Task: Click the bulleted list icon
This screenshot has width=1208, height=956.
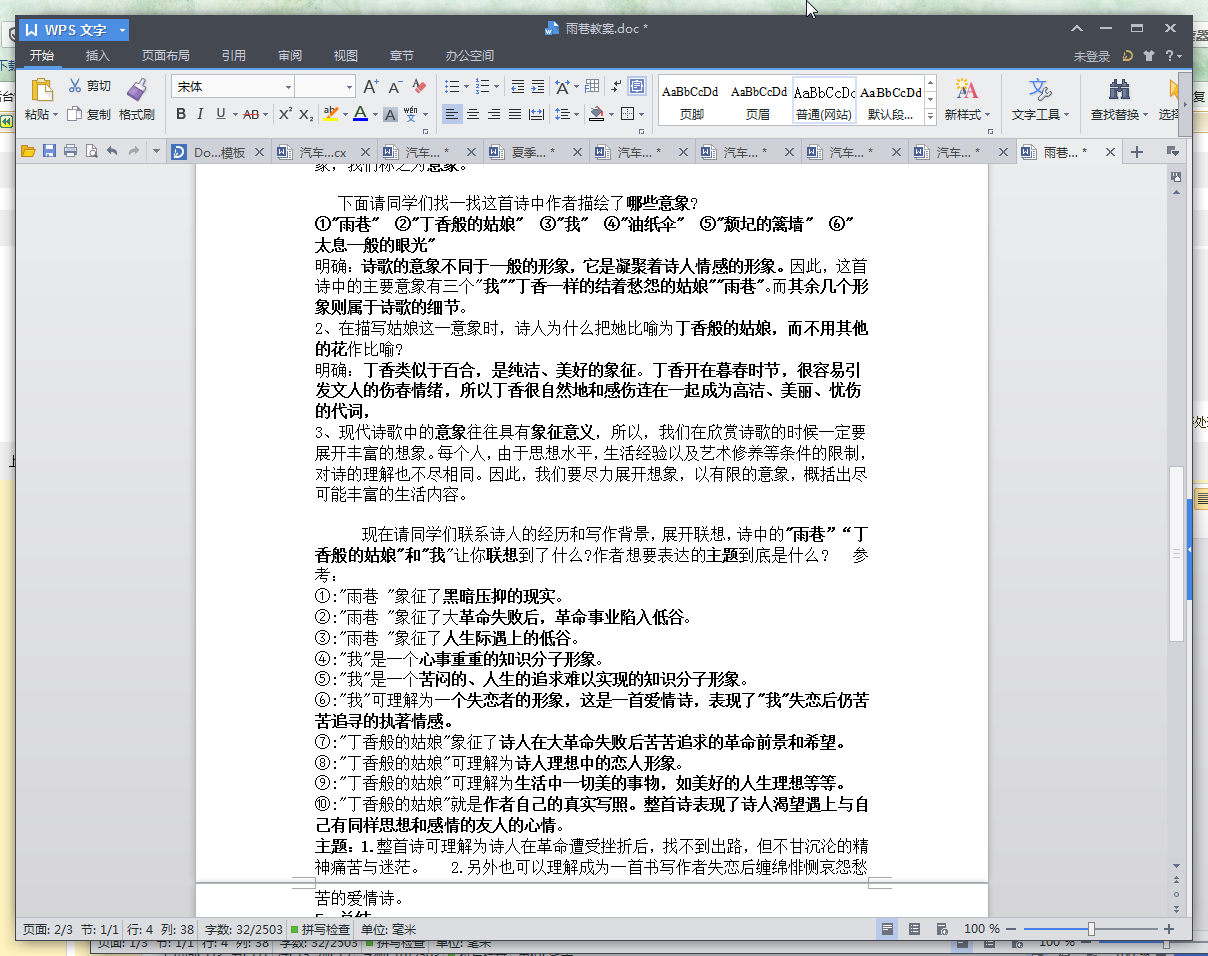Action: (x=451, y=87)
